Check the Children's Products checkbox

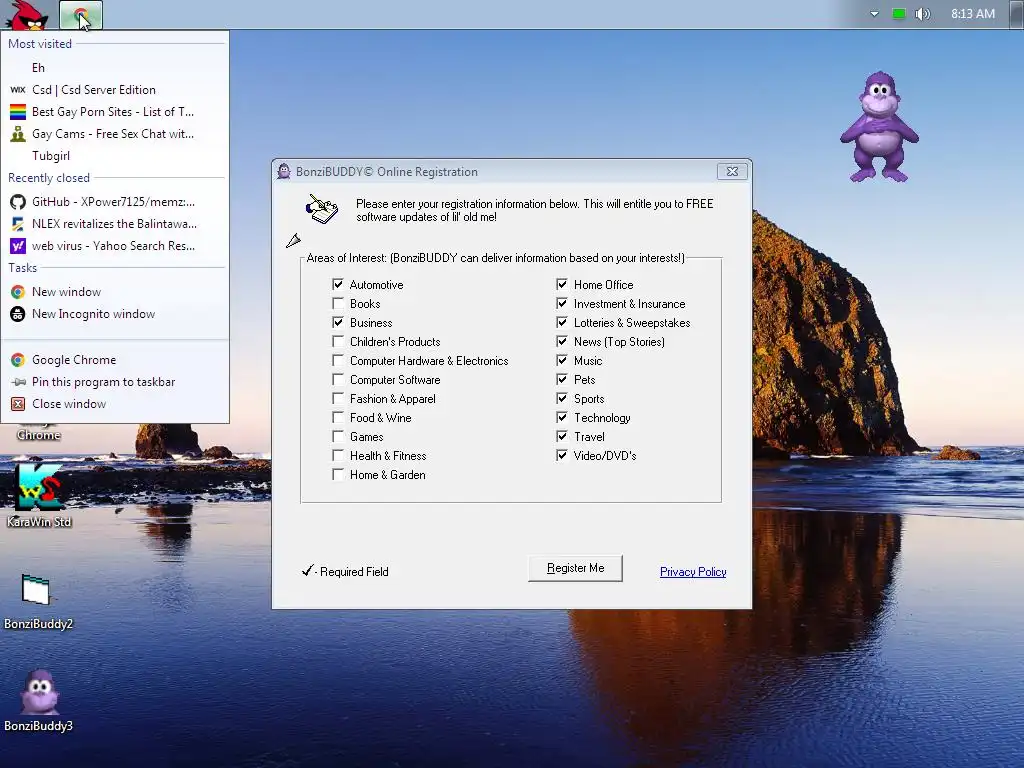(338, 341)
